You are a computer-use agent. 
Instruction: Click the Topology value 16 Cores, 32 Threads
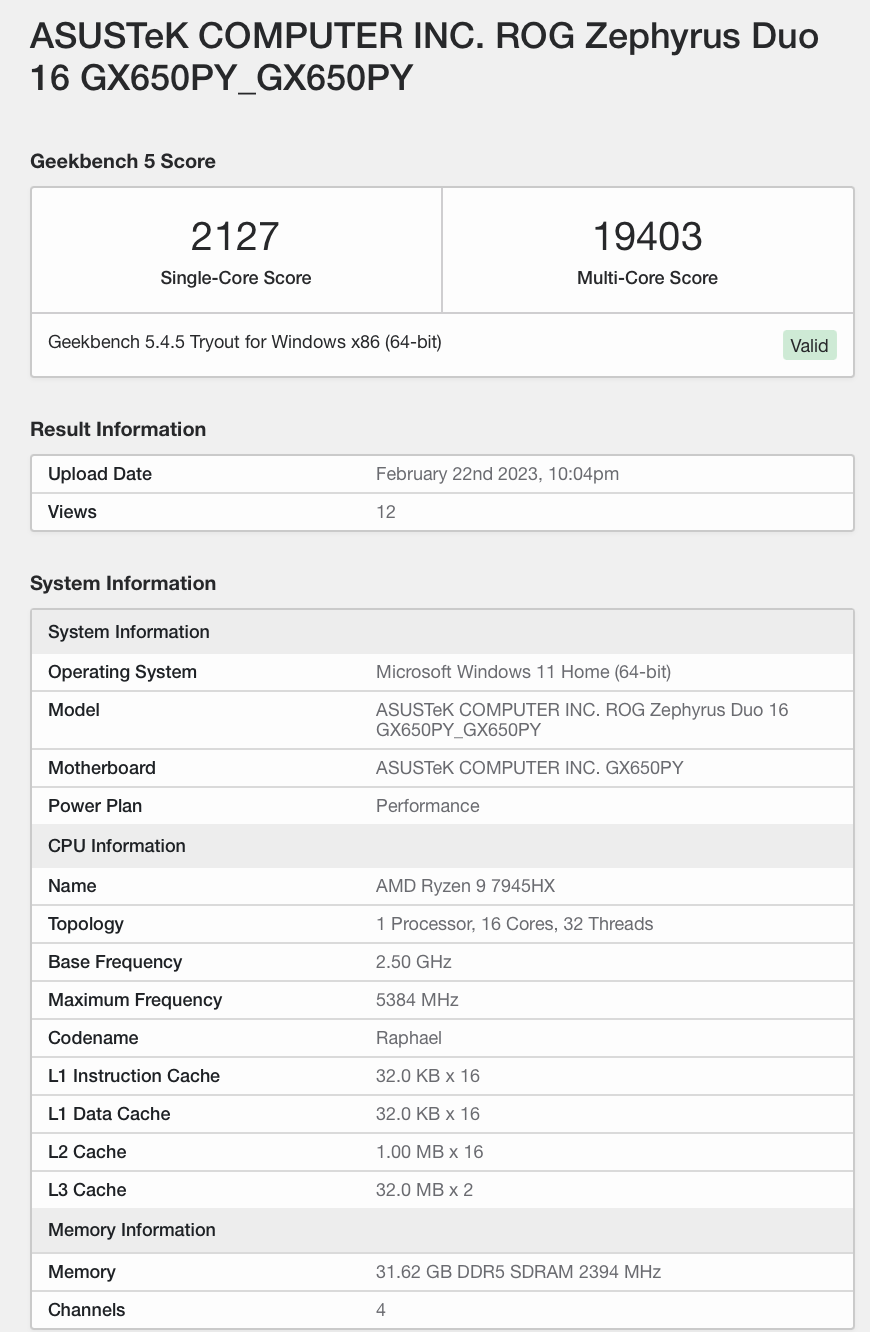[x=514, y=924]
